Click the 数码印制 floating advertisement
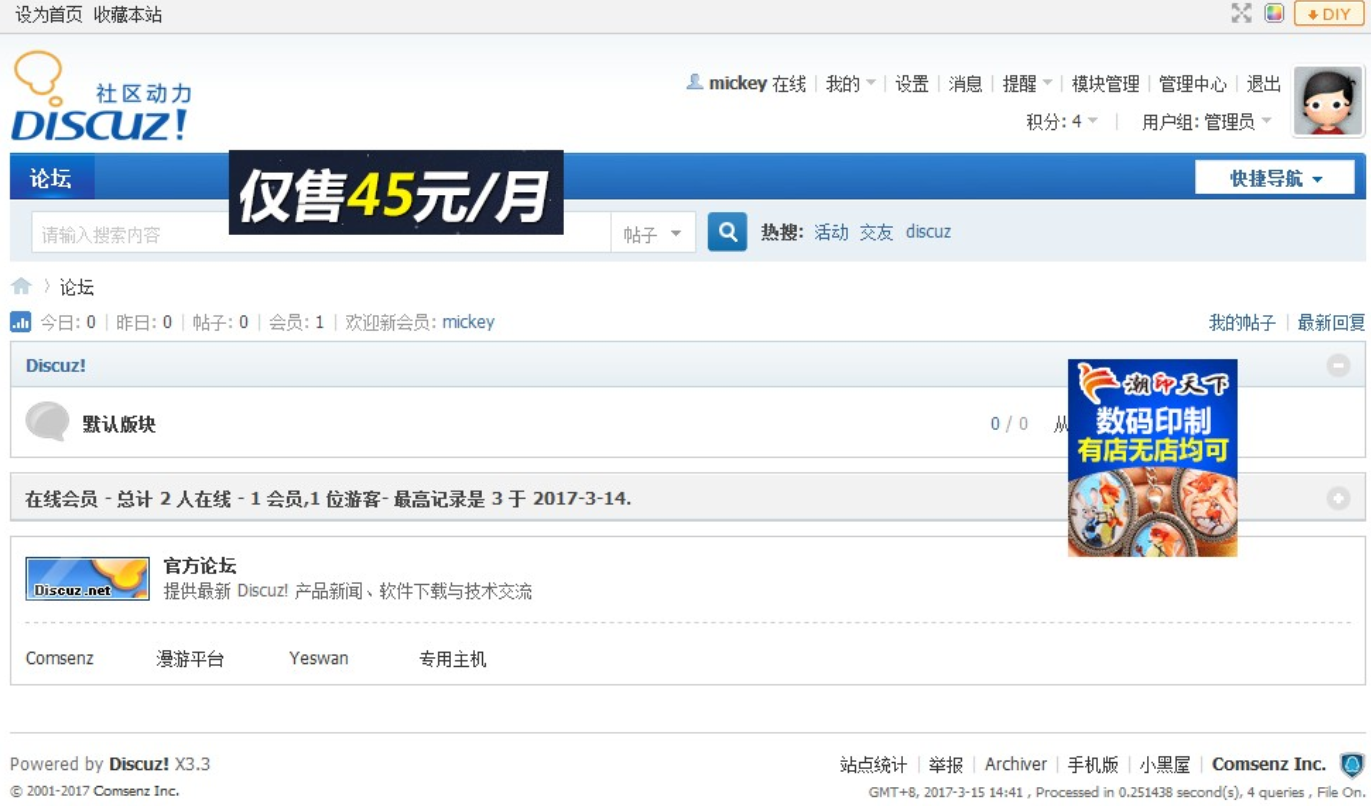The height and width of the screenshot is (806, 1371). pos(1152,458)
